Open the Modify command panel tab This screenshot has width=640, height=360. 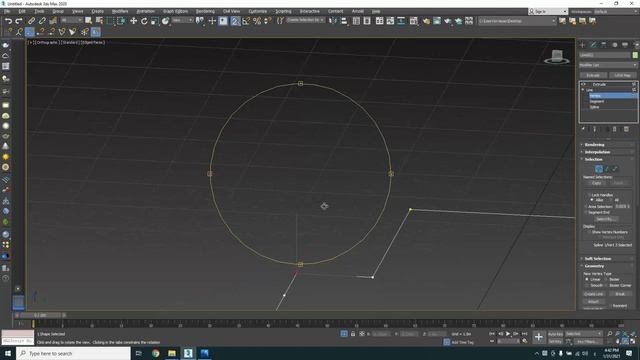click(x=593, y=44)
